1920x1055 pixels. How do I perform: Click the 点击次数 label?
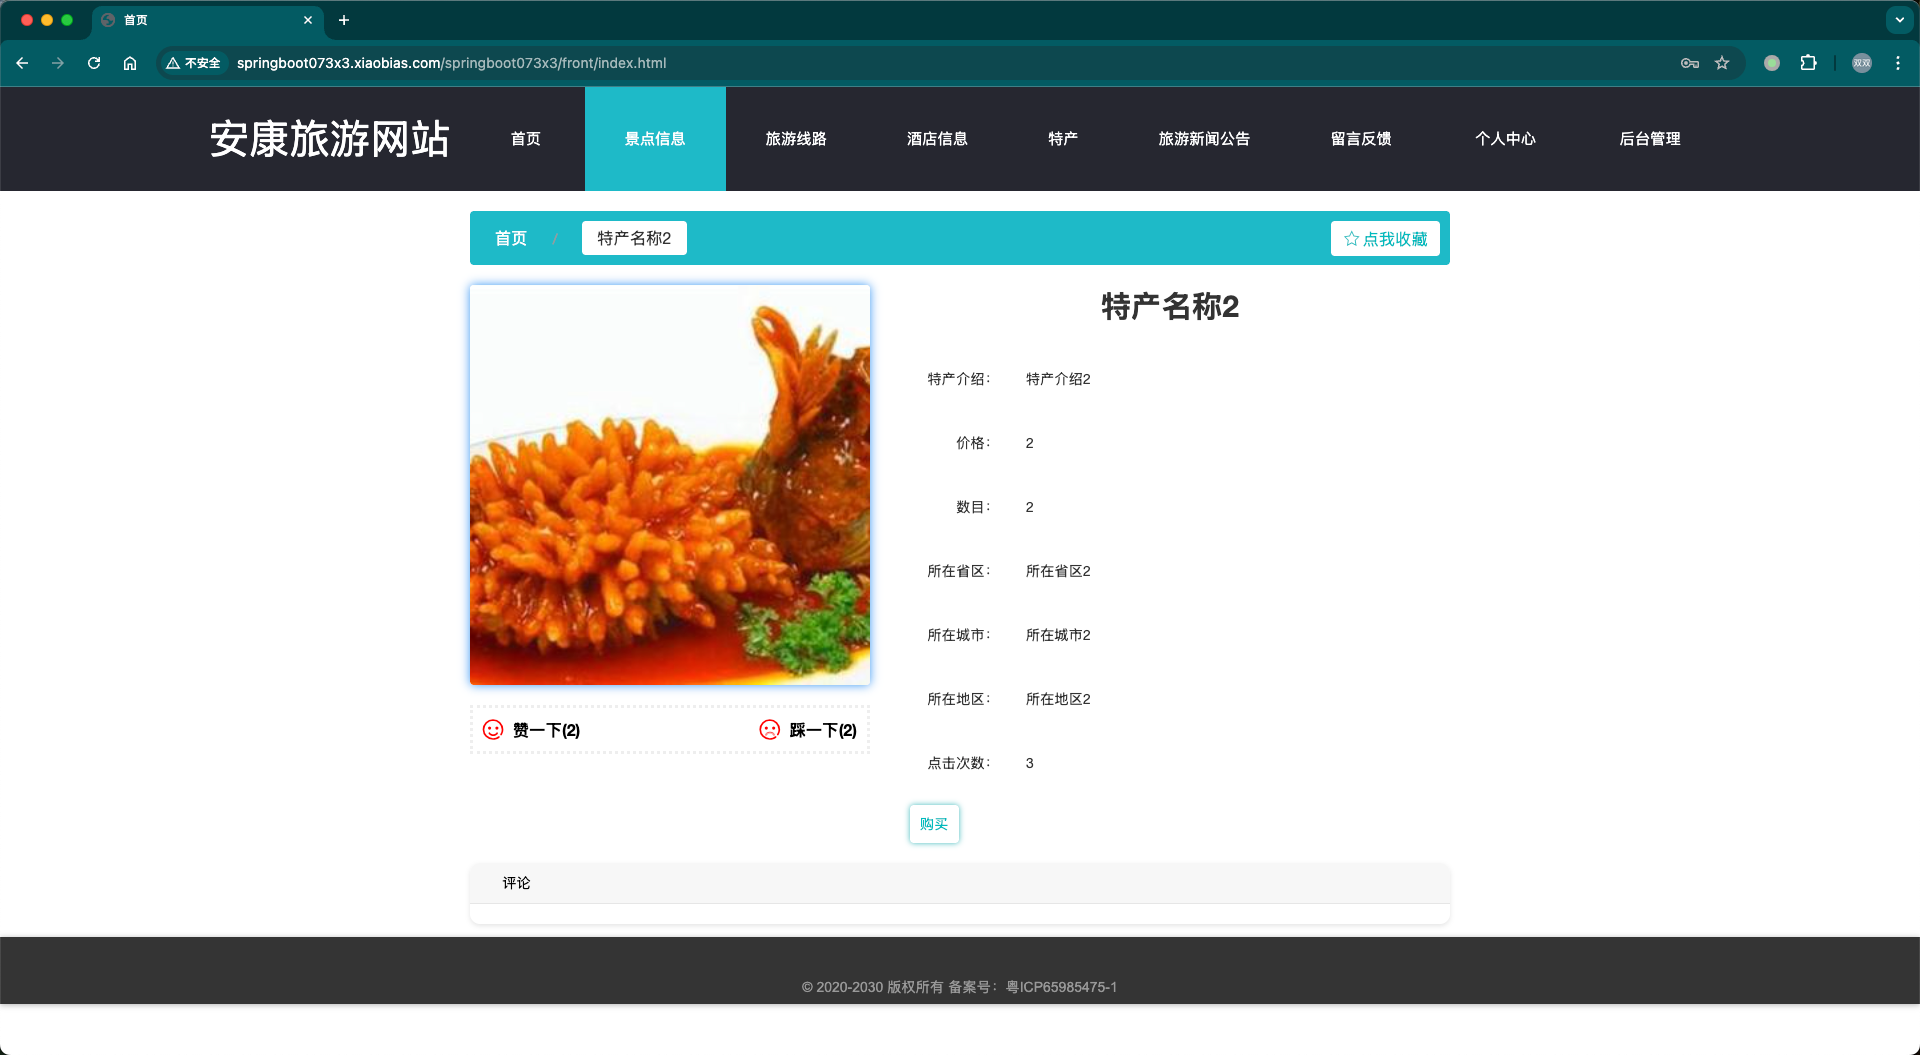tap(958, 763)
